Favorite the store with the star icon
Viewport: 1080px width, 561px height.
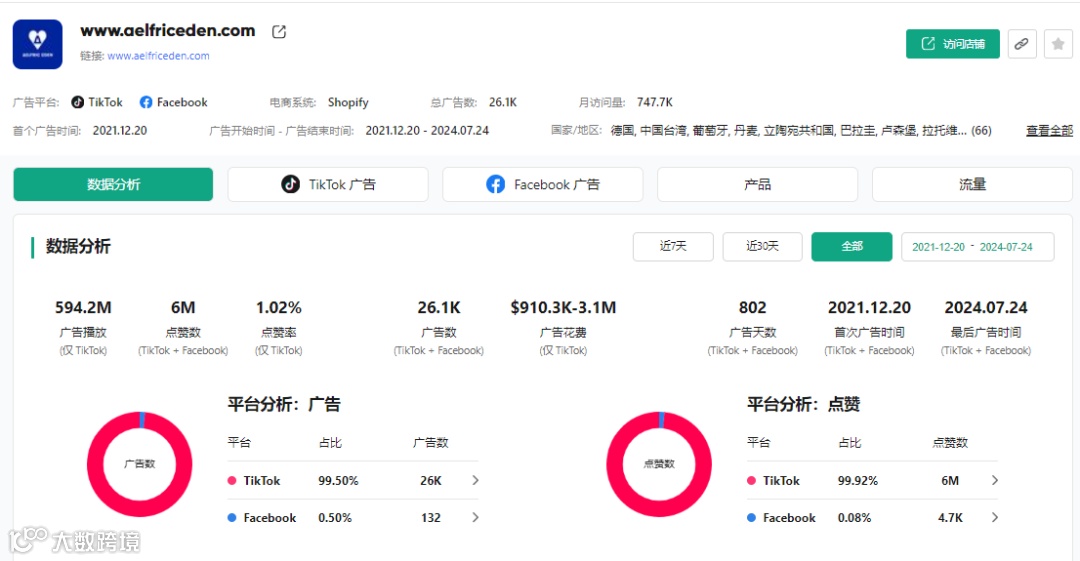coord(1058,44)
